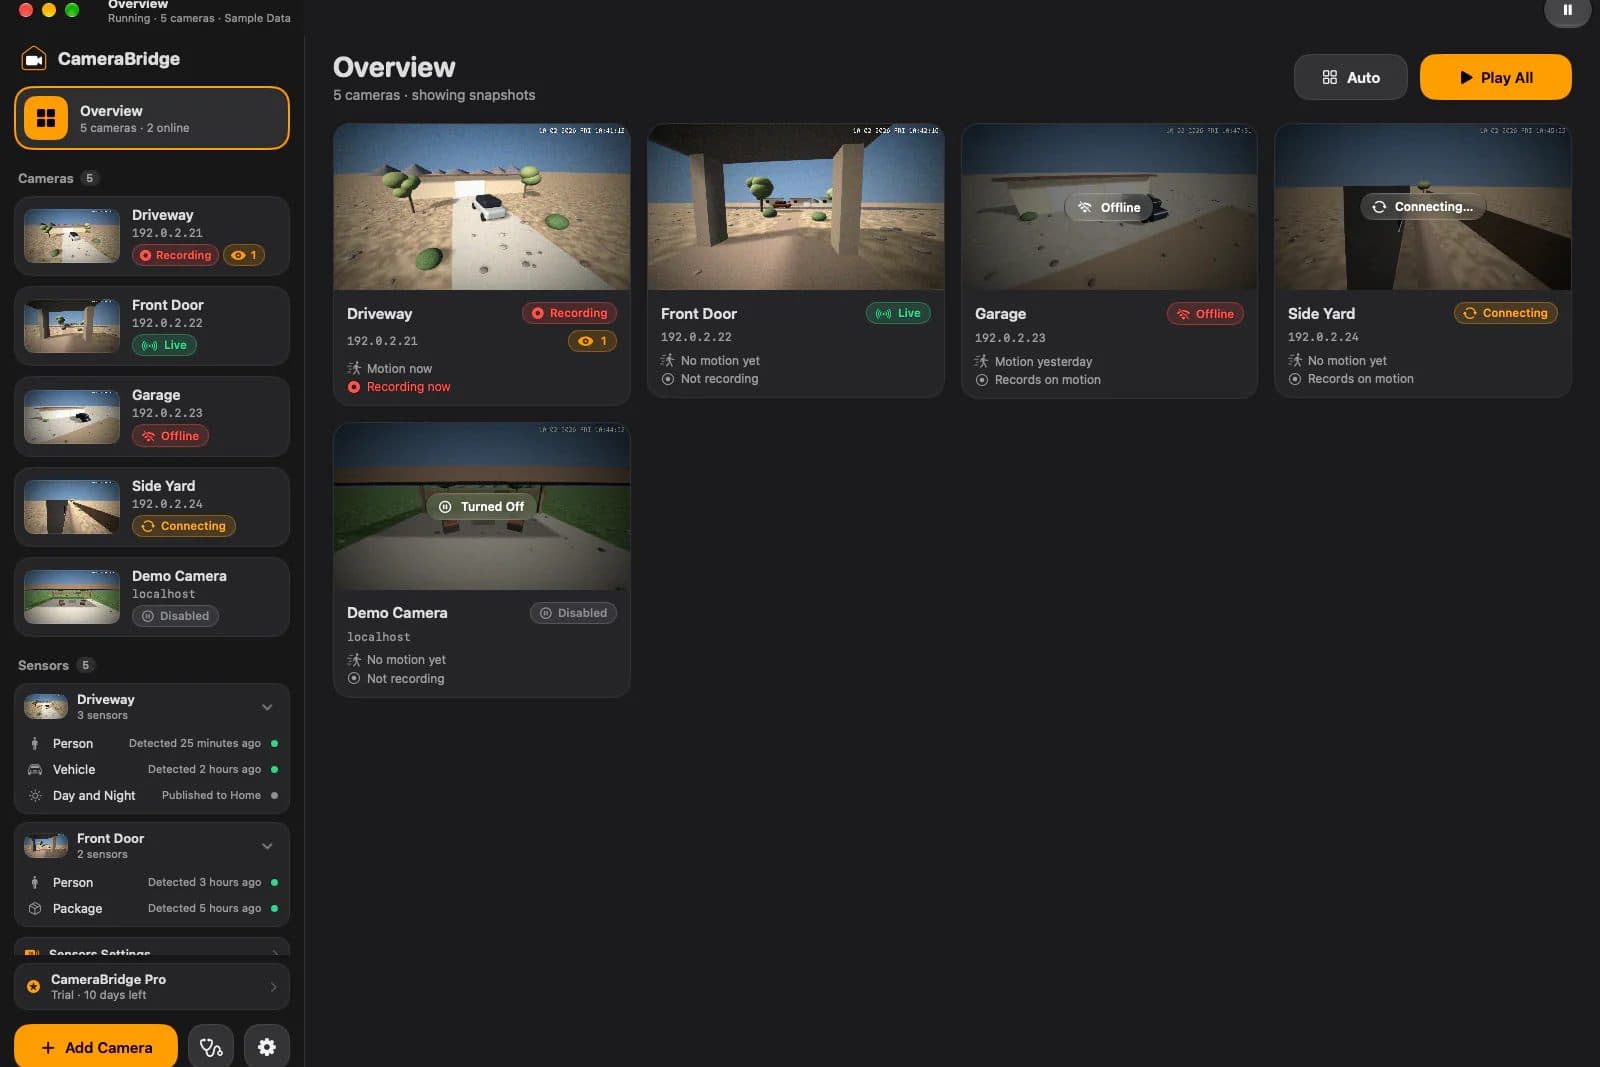Open the diagnostics stethoscope button
The image size is (1600, 1067).
[211, 1047]
